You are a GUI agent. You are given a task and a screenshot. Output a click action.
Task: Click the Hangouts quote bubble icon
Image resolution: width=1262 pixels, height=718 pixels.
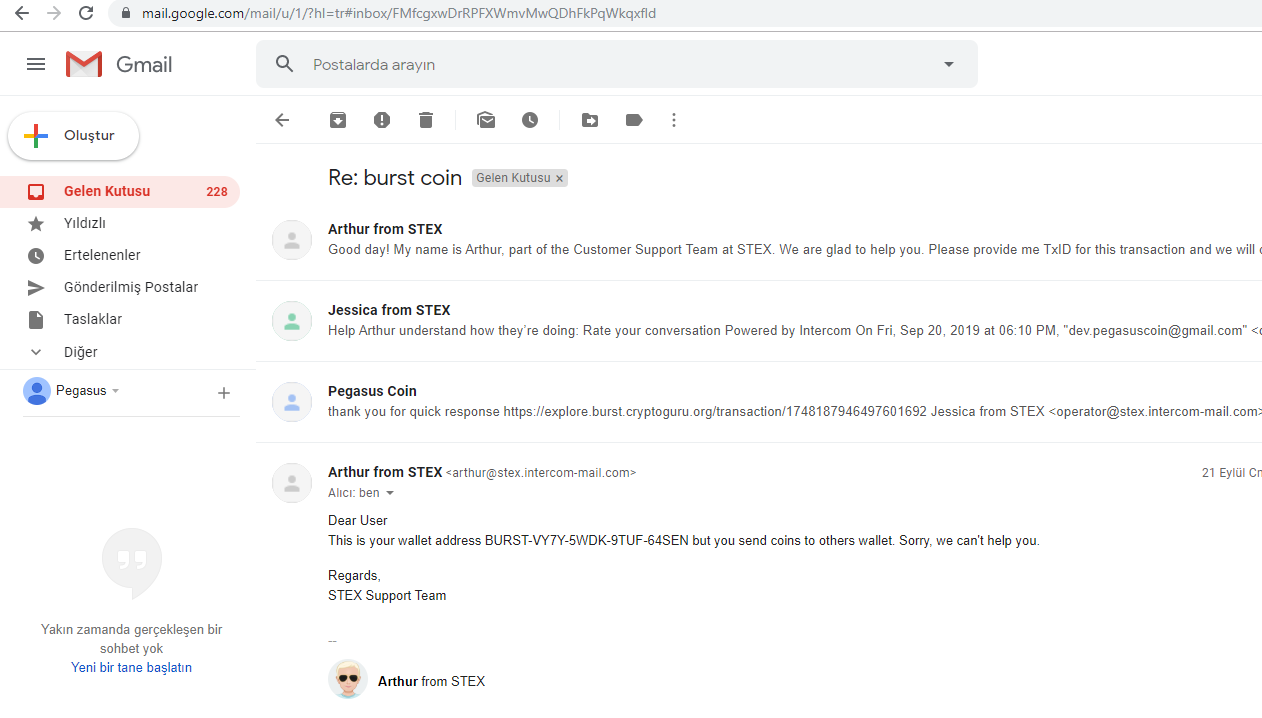pos(131,563)
